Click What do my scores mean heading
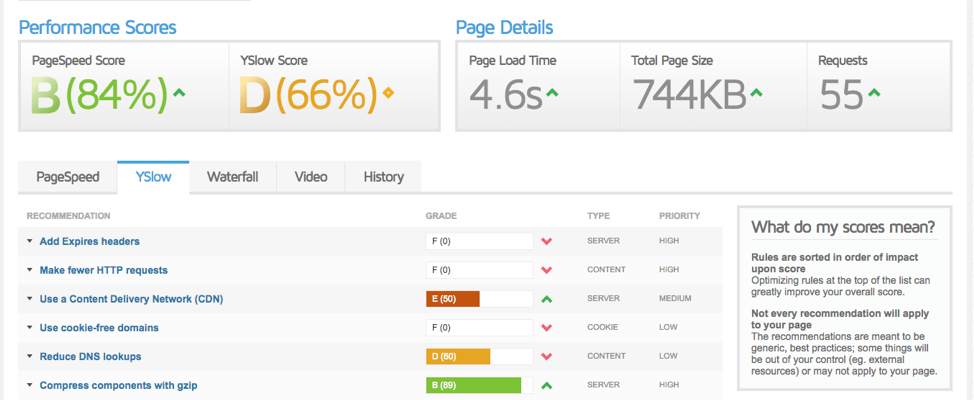This screenshot has height=400, width=974. click(843, 227)
